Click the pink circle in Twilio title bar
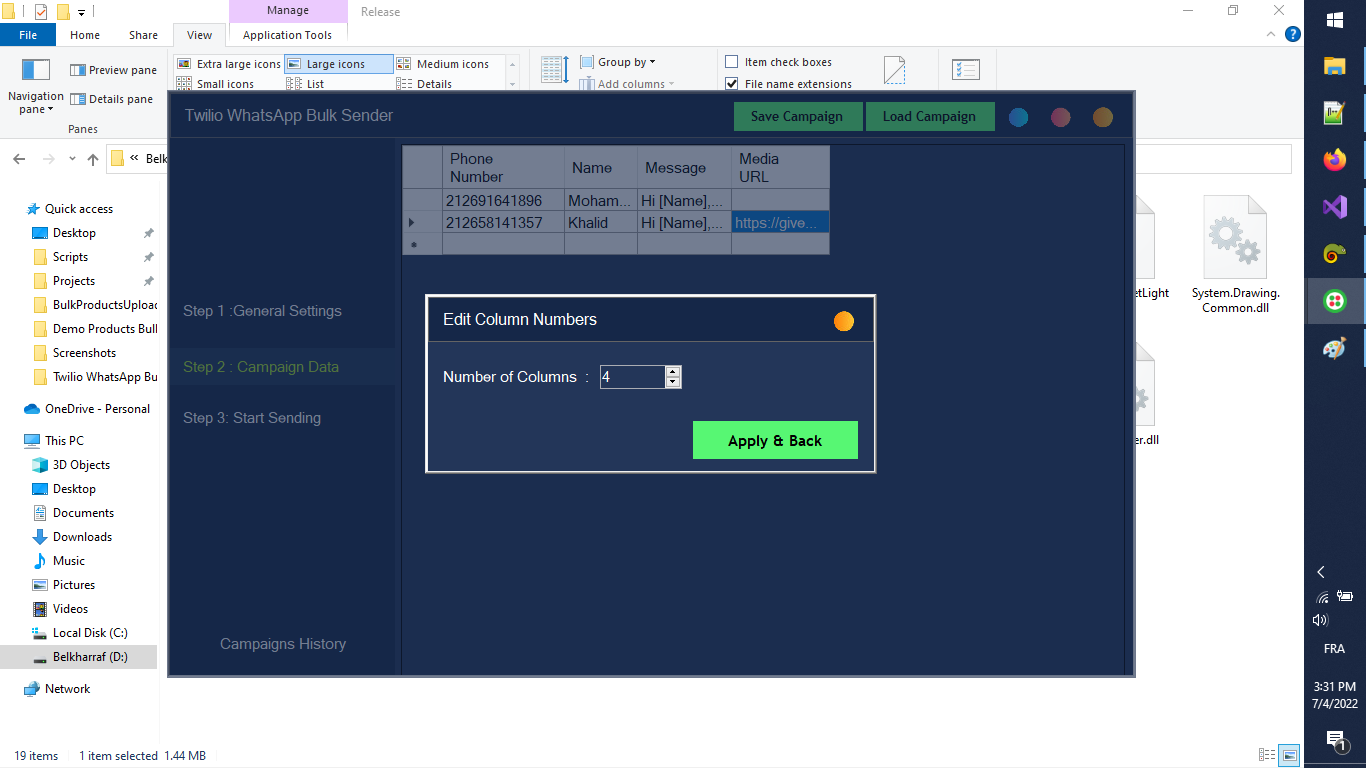The image size is (1366, 768). tap(1061, 117)
